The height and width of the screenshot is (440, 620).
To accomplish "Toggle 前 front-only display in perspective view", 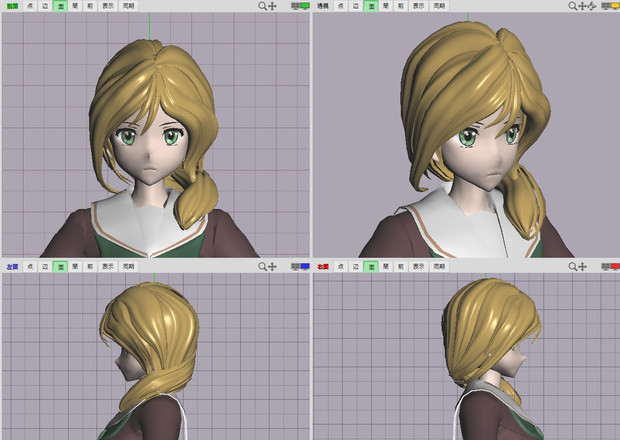I will pyautogui.click(x=401, y=6).
